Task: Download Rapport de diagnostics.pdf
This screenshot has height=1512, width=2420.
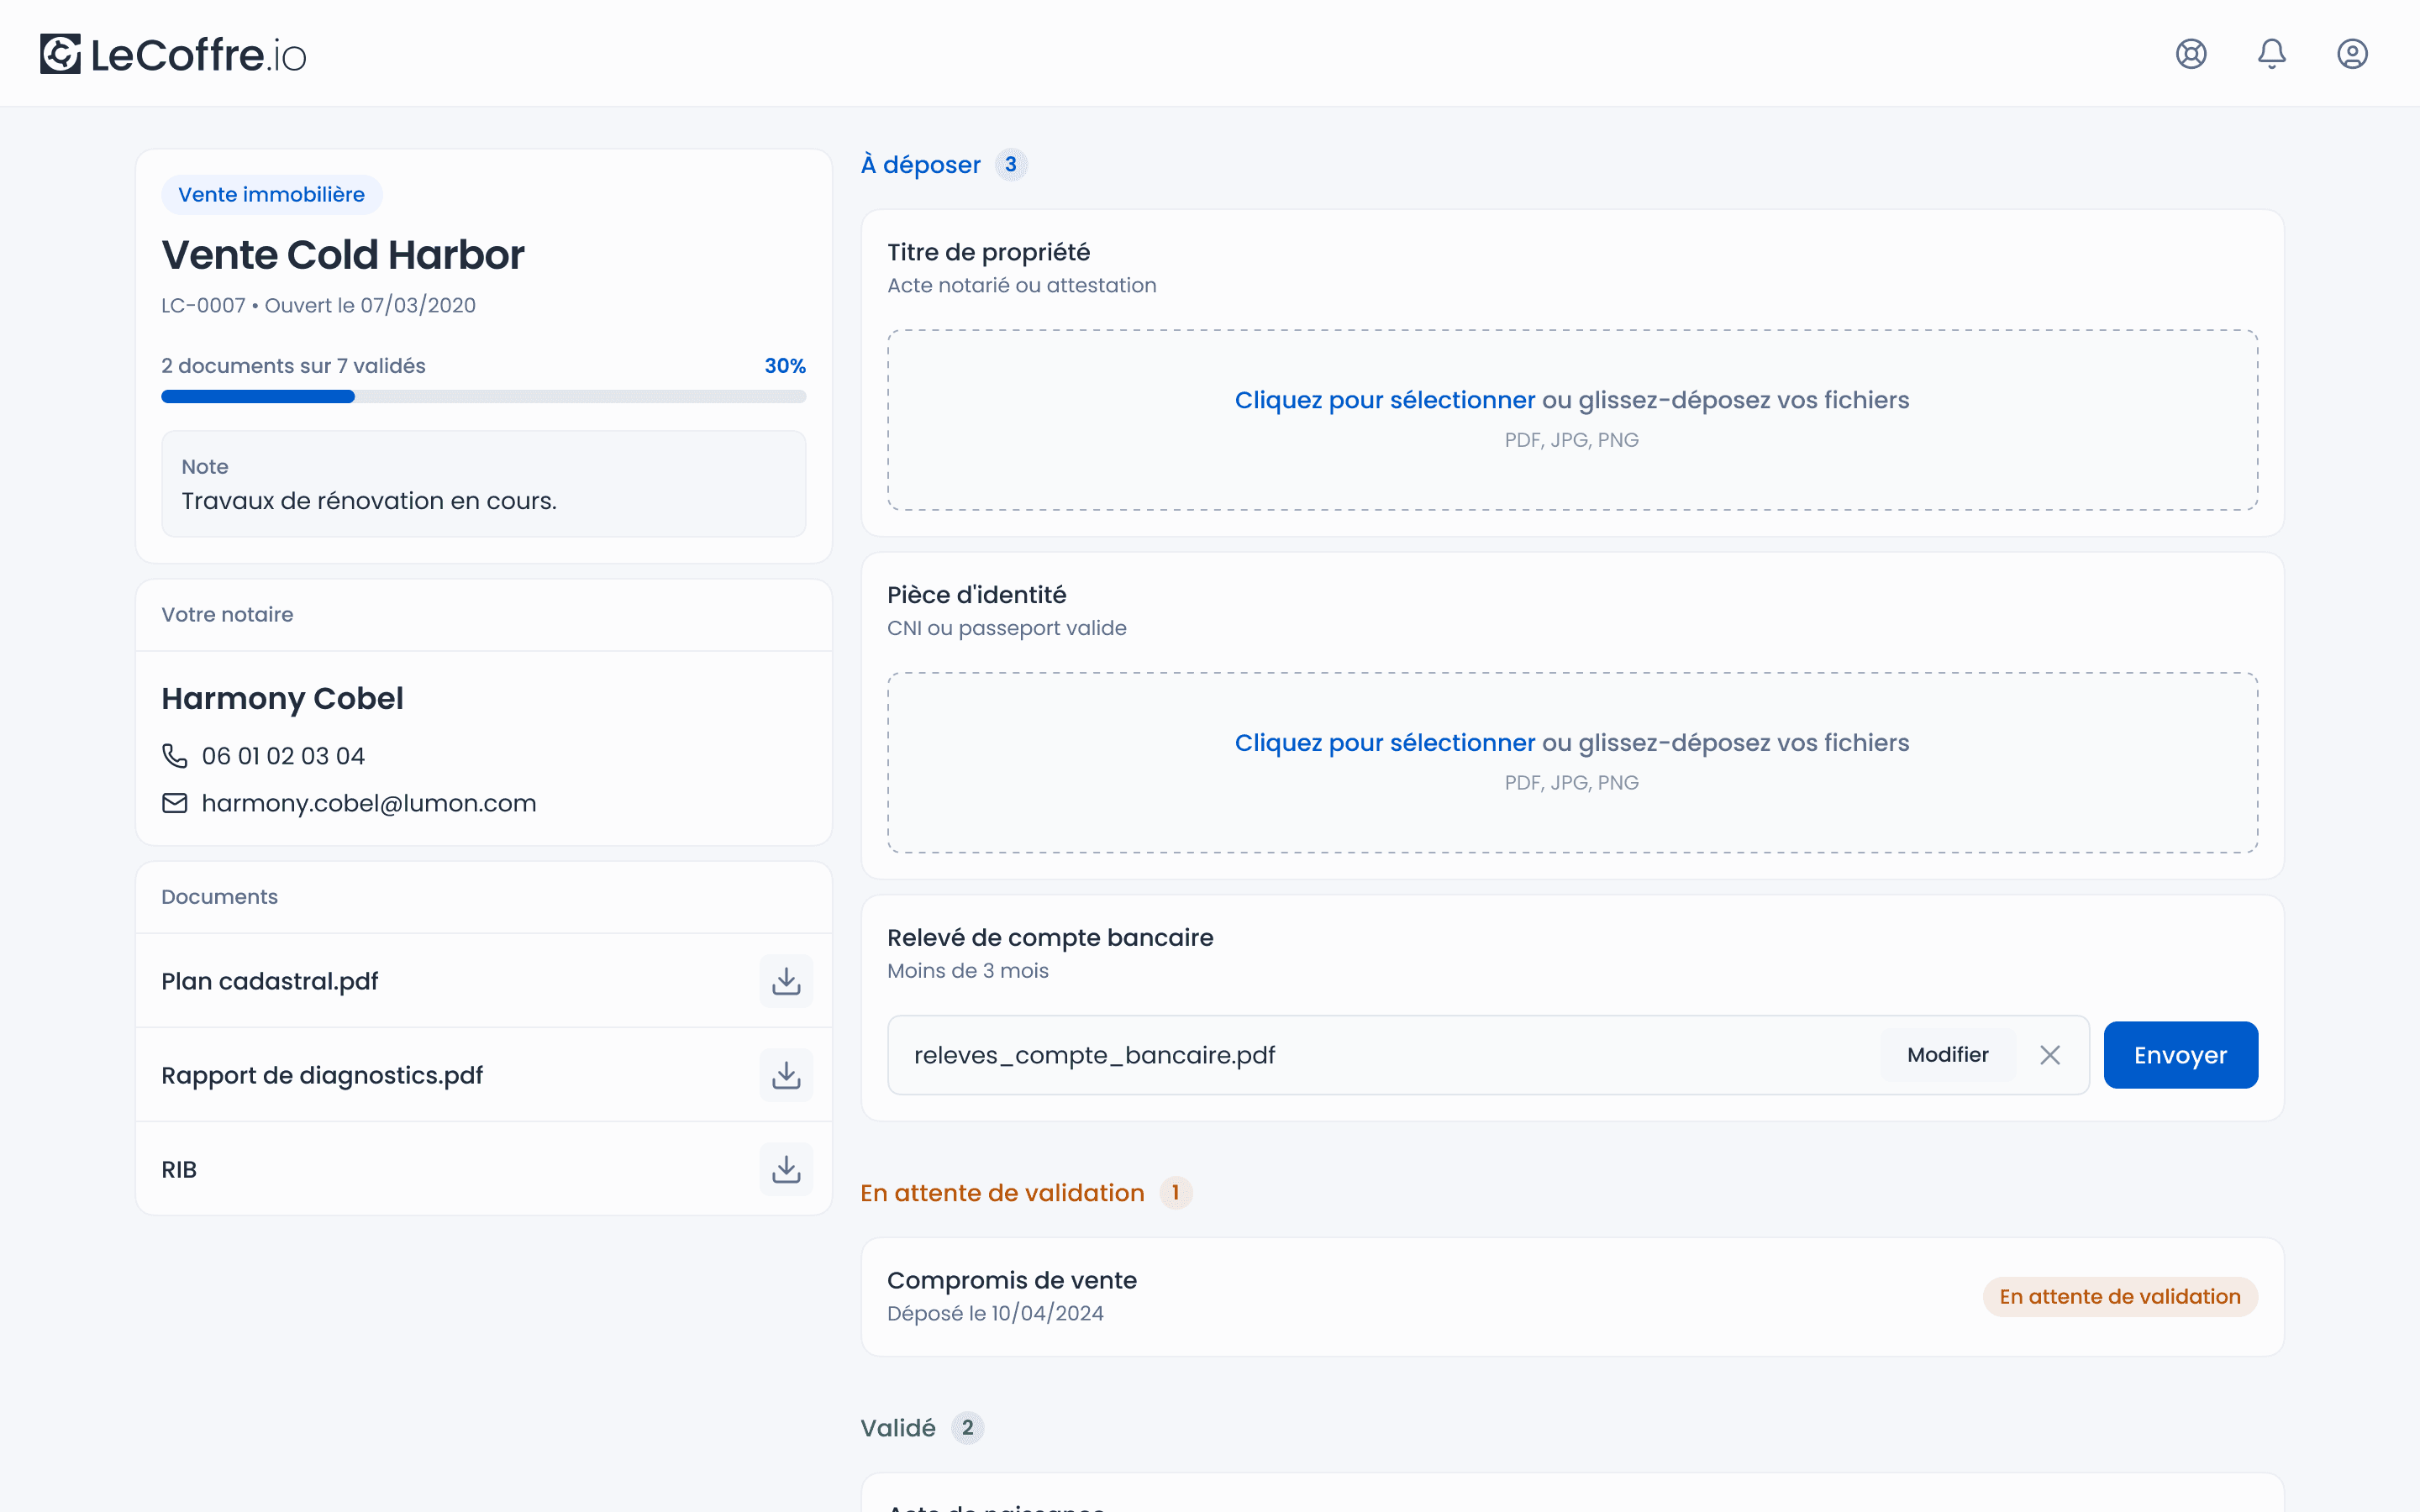Action: pyautogui.click(x=786, y=1075)
